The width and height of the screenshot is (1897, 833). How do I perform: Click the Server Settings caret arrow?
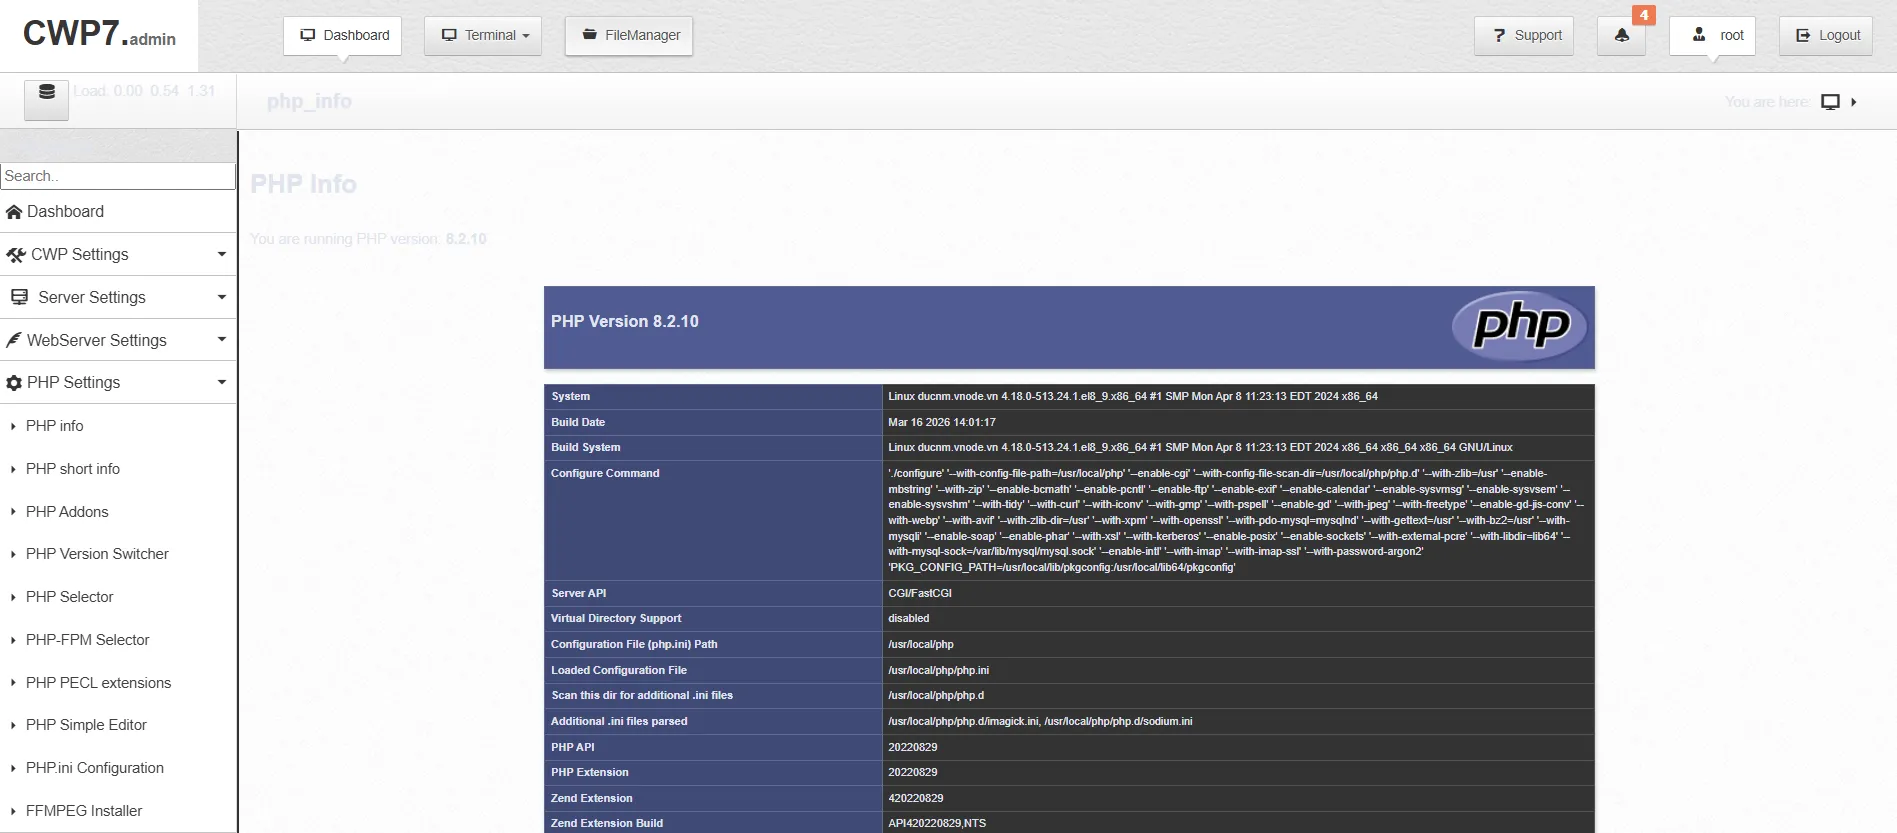222,297
